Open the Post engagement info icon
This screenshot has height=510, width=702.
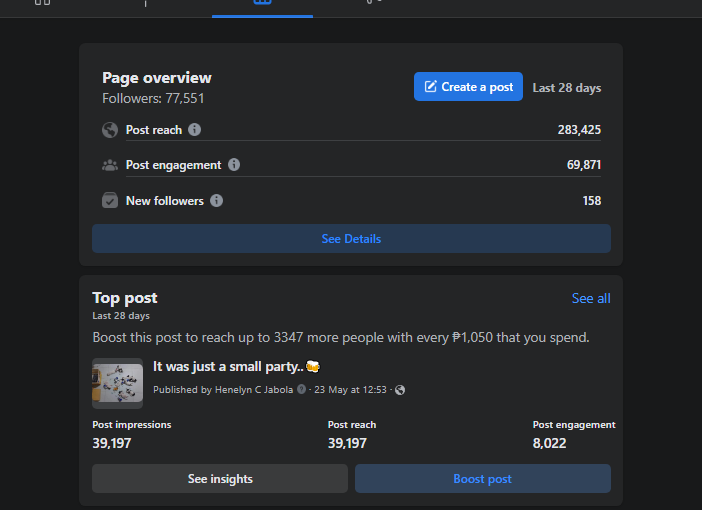[x=234, y=165]
